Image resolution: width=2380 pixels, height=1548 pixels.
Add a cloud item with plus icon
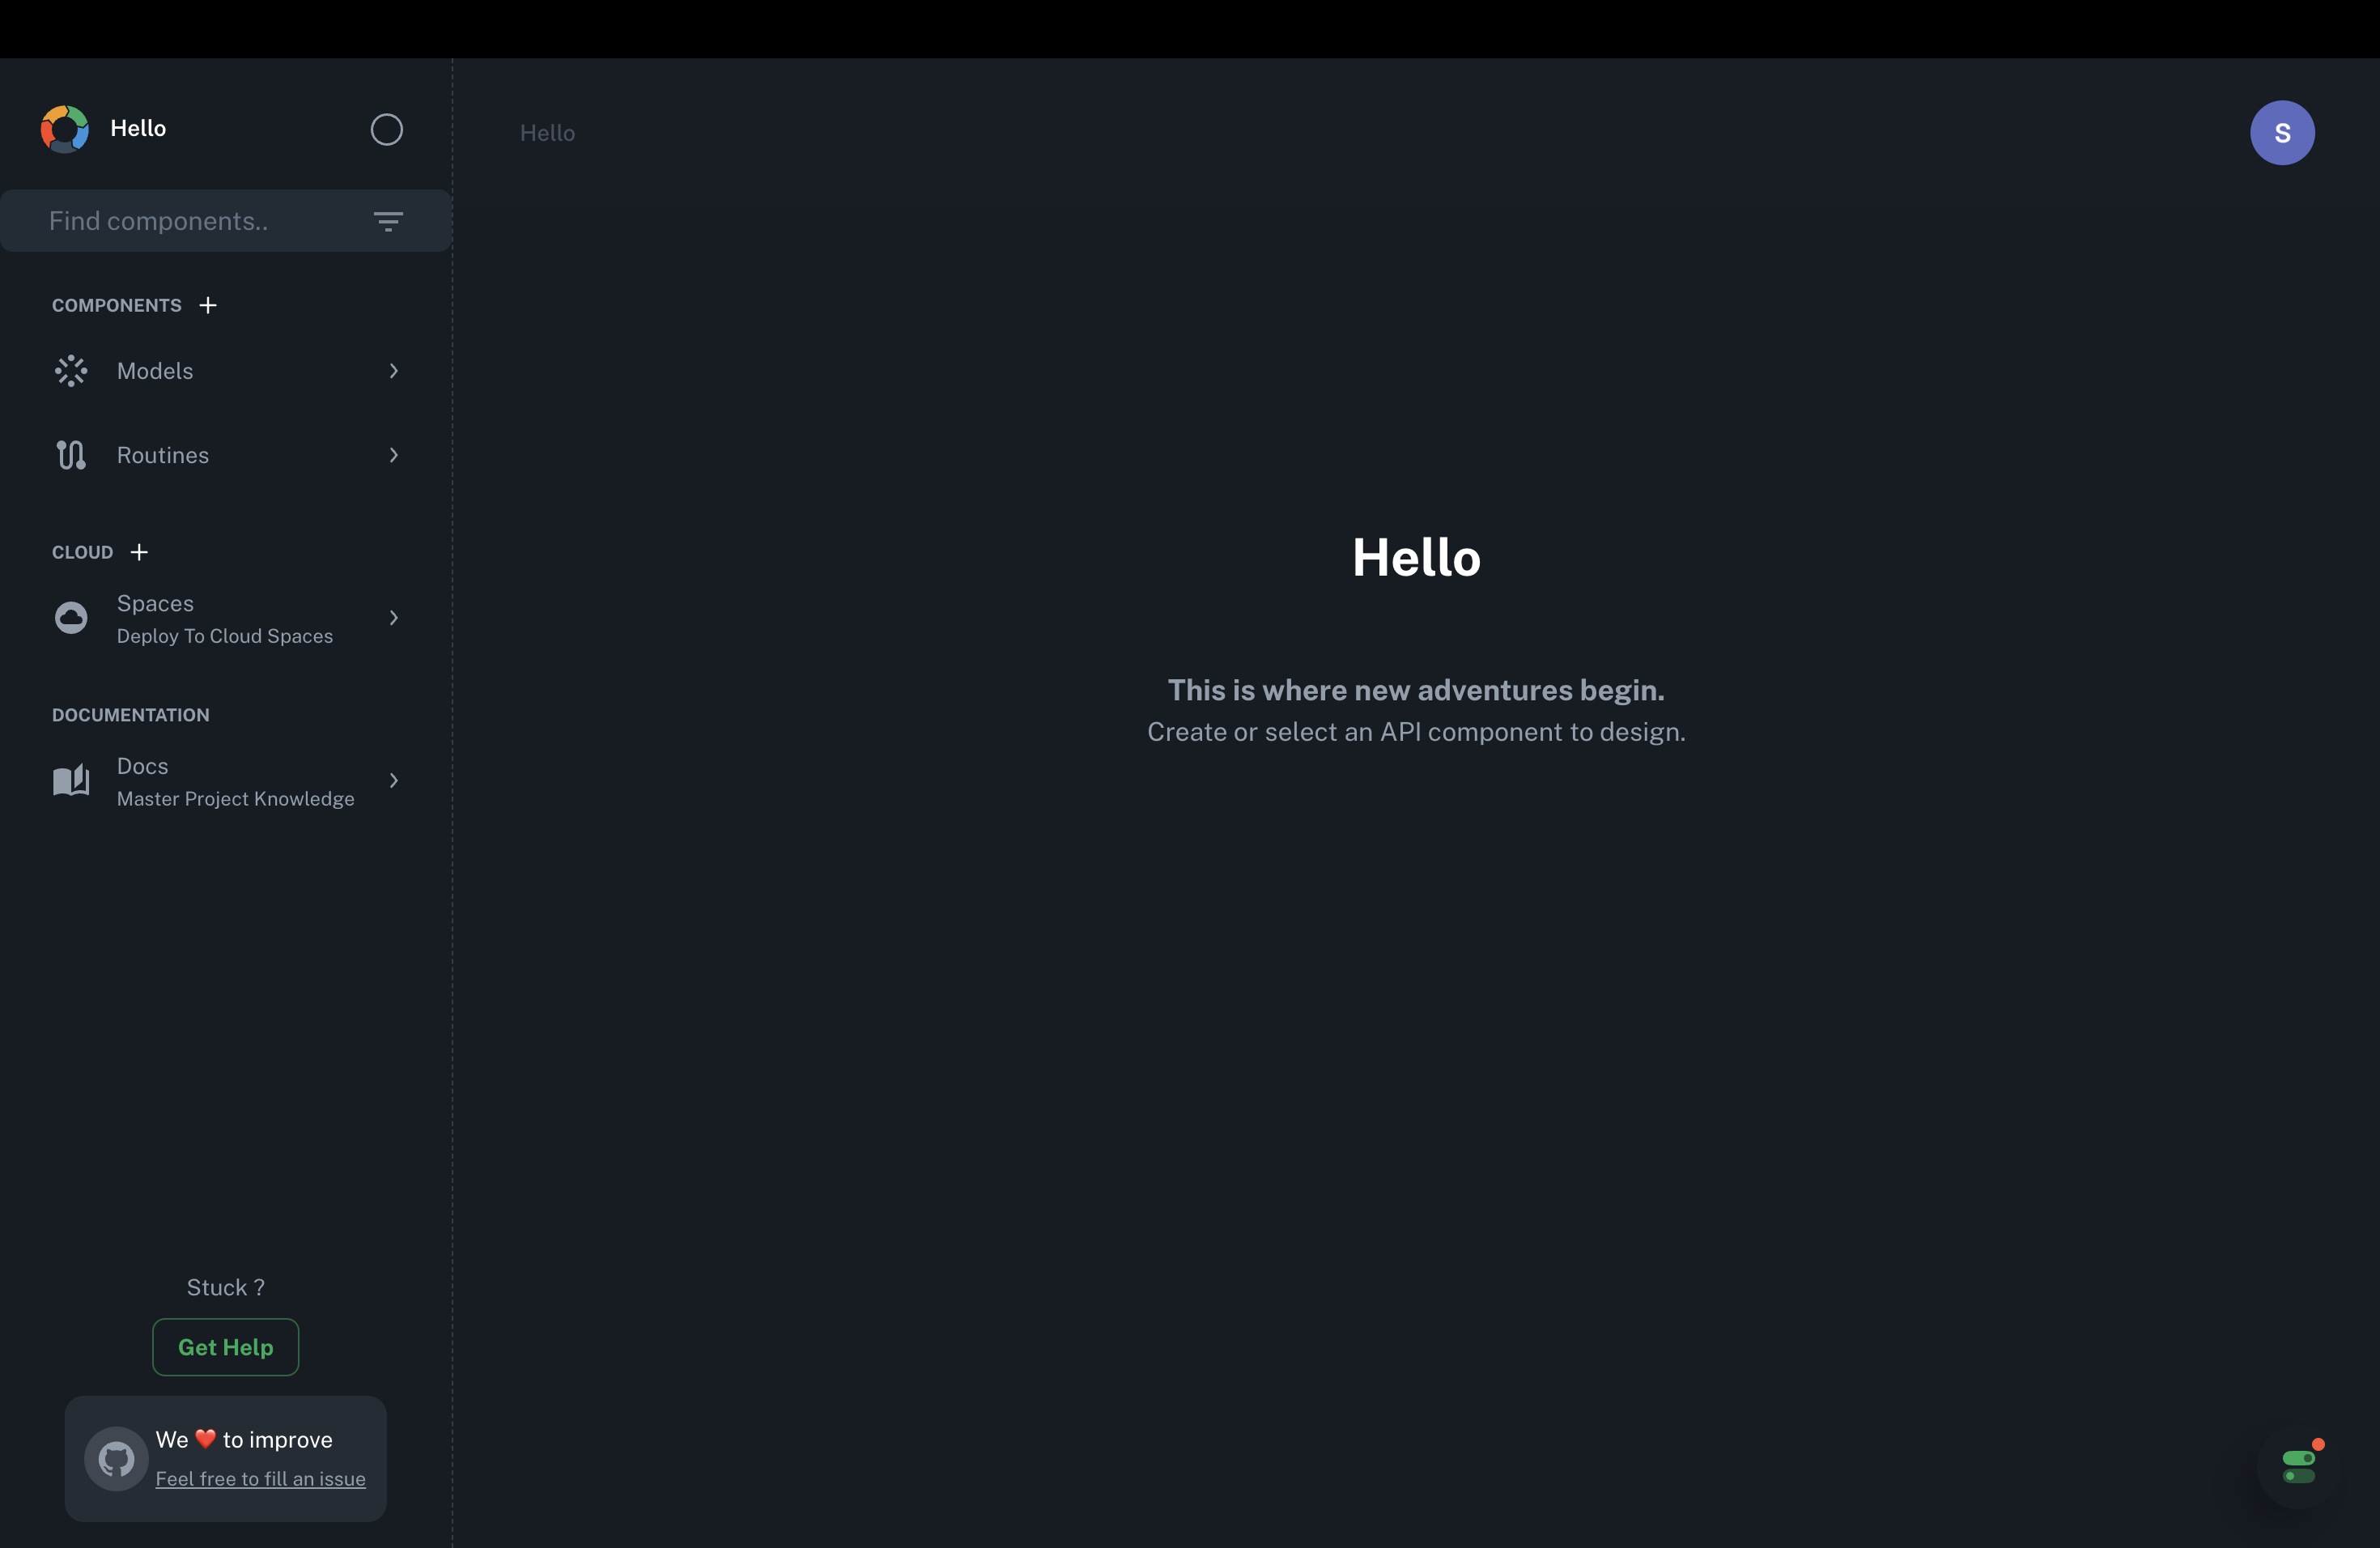139,552
